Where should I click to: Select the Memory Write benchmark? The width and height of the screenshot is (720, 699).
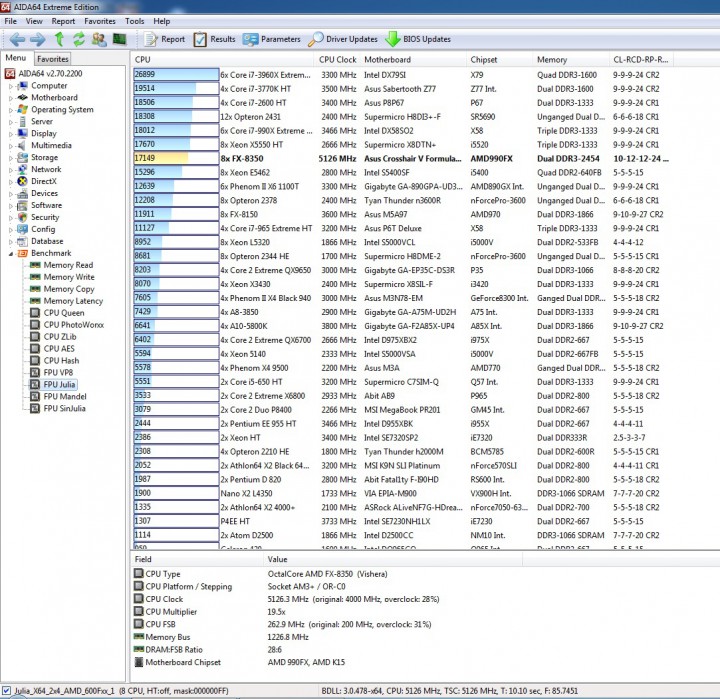(69, 277)
